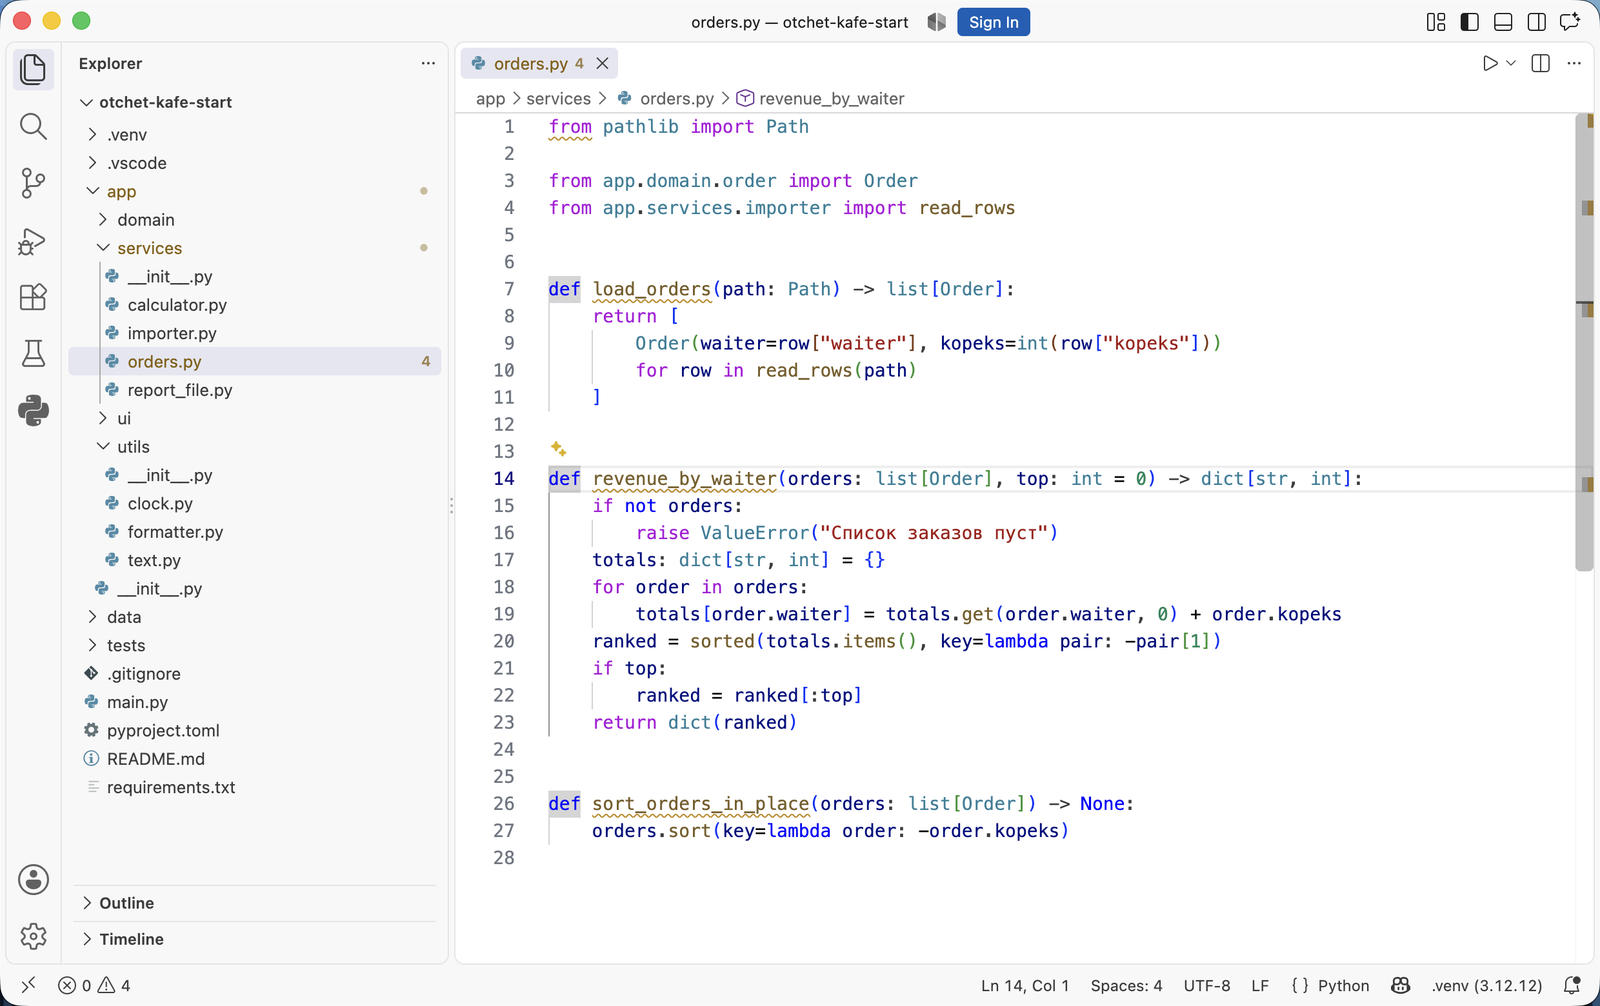Toggle the primary side bar
Image resolution: width=1600 pixels, height=1006 pixels.
point(1470,22)
